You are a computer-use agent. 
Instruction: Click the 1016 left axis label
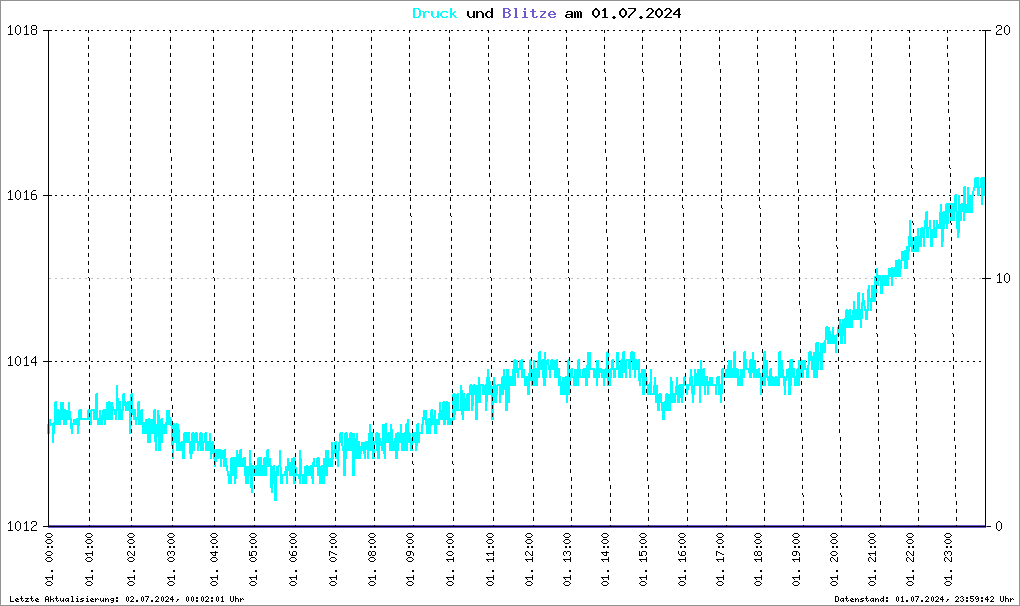22,196
